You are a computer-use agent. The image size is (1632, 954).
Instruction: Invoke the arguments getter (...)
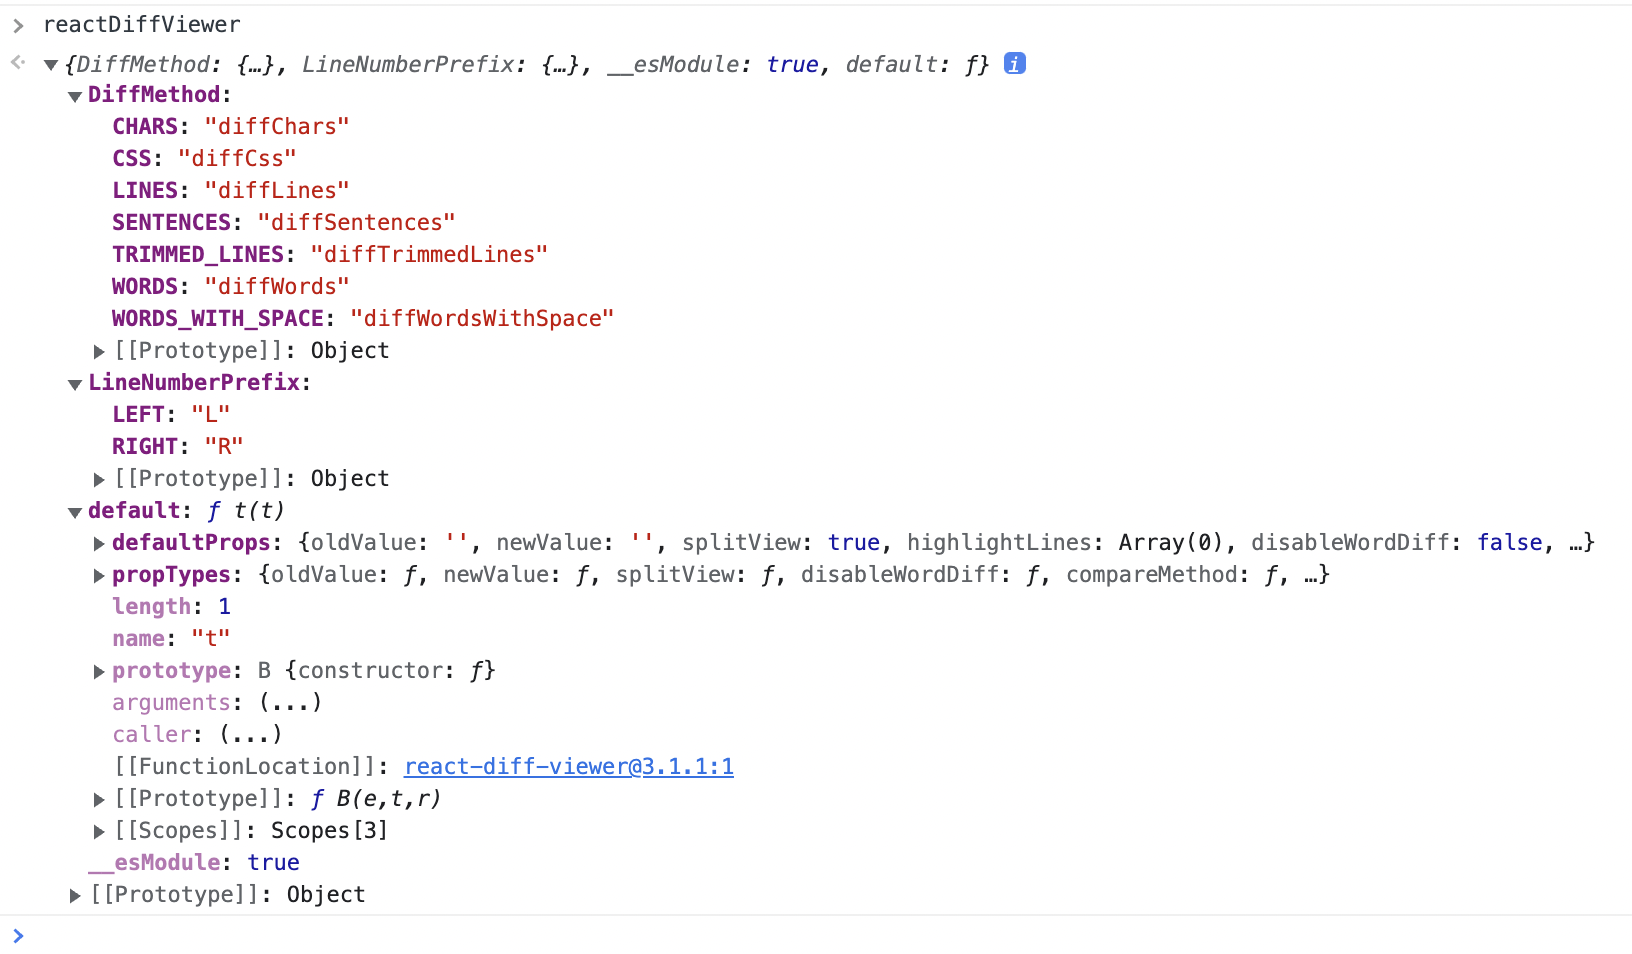[x=290, y=703]
